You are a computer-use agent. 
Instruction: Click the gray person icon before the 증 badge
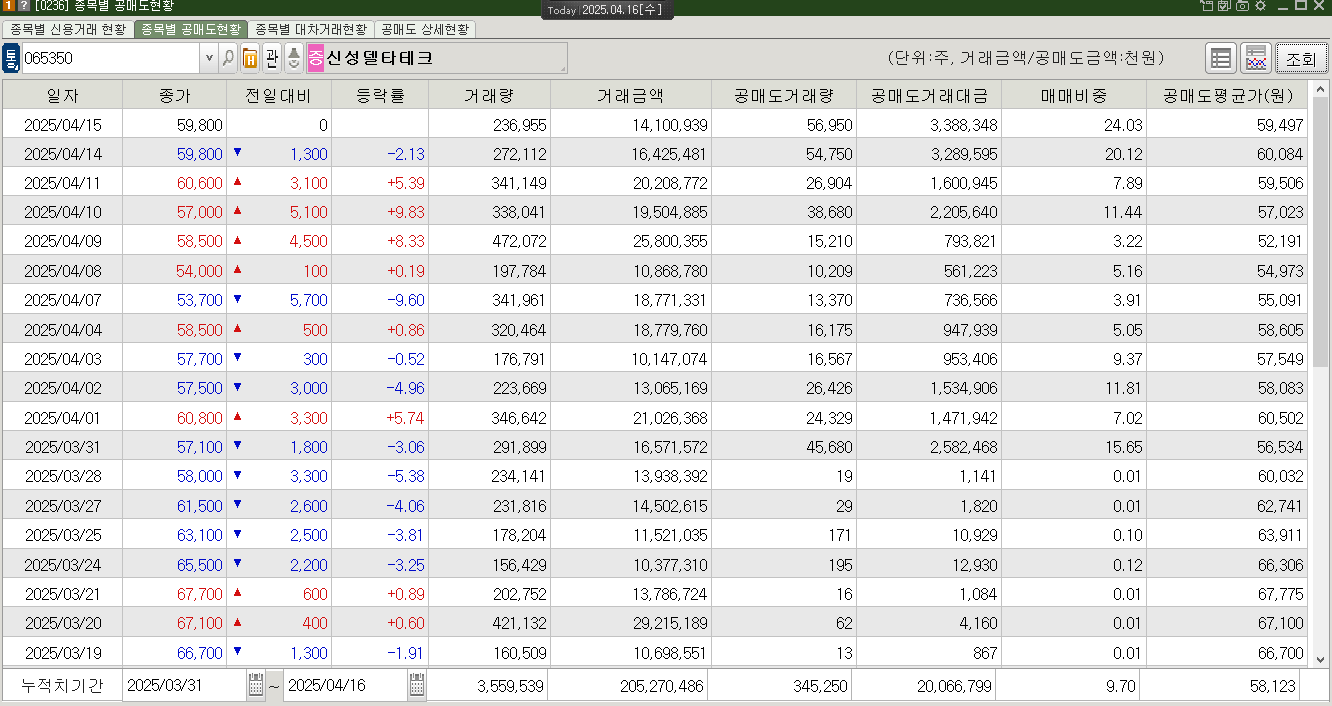[294, 58]
